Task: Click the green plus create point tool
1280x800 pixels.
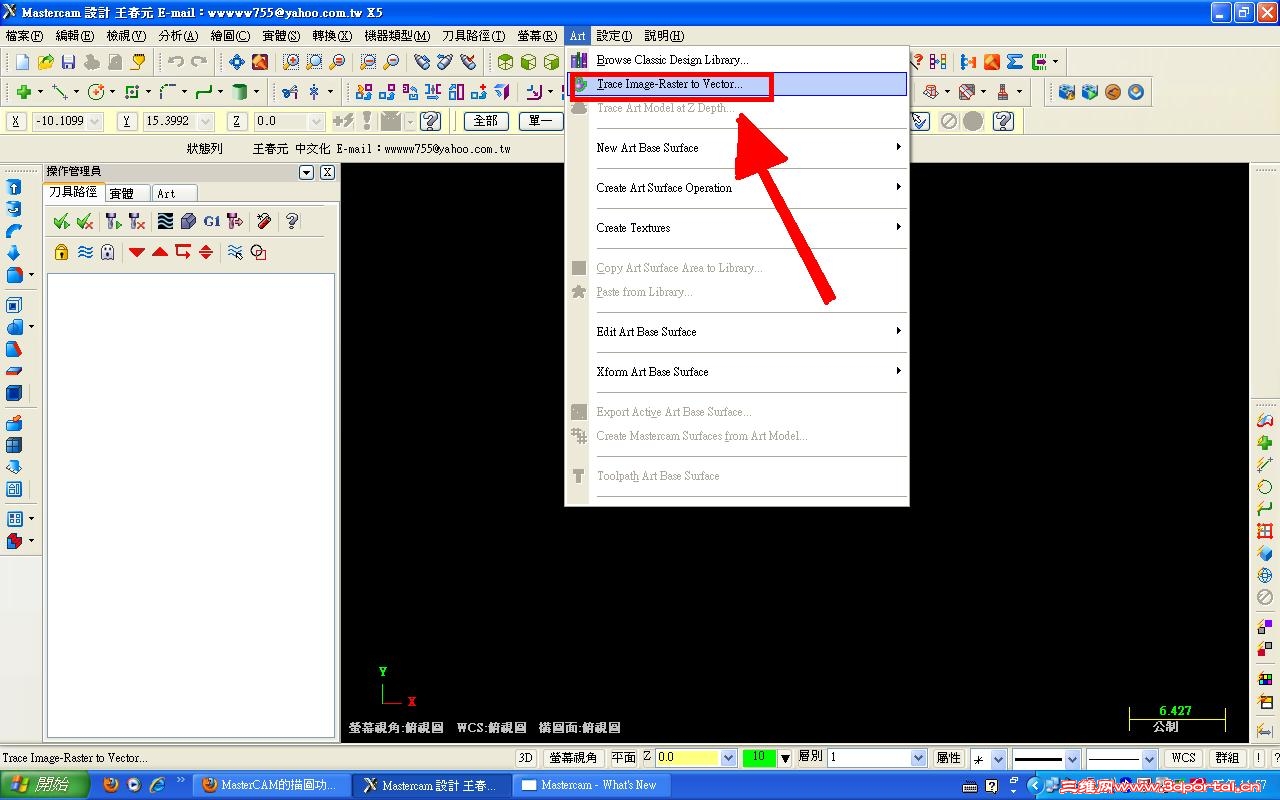Action: coord(23,92)
